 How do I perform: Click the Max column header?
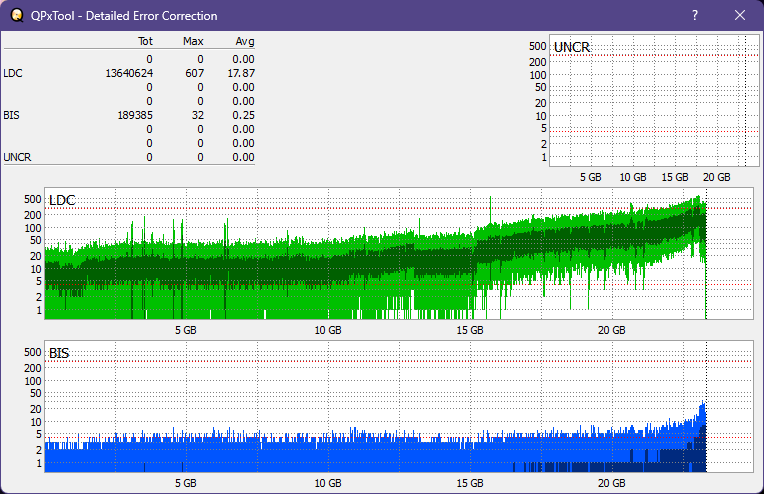tap(193, 41)
